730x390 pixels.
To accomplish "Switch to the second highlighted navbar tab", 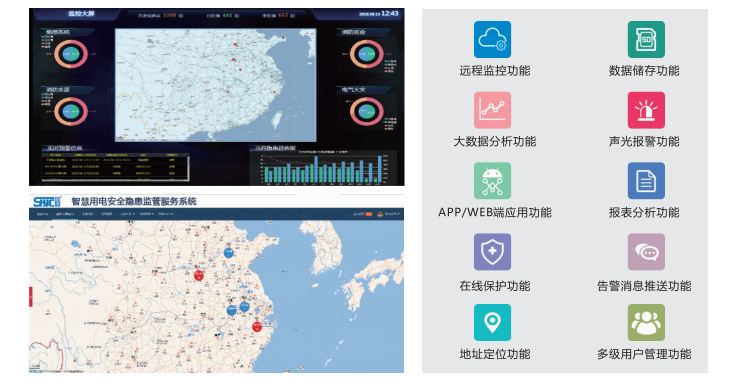I will coord(65,214).
